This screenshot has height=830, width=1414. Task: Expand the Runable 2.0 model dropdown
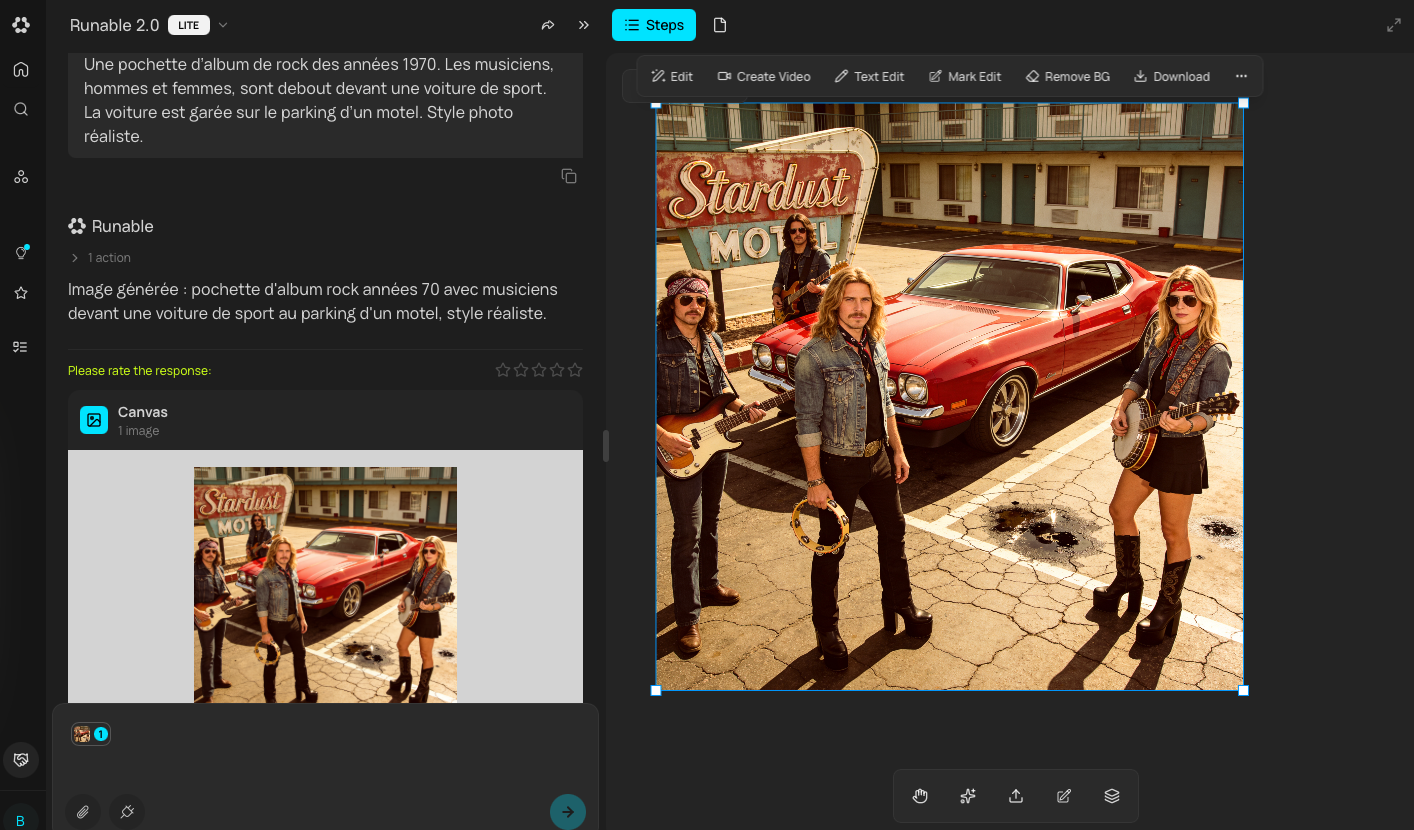click(223, 25)
